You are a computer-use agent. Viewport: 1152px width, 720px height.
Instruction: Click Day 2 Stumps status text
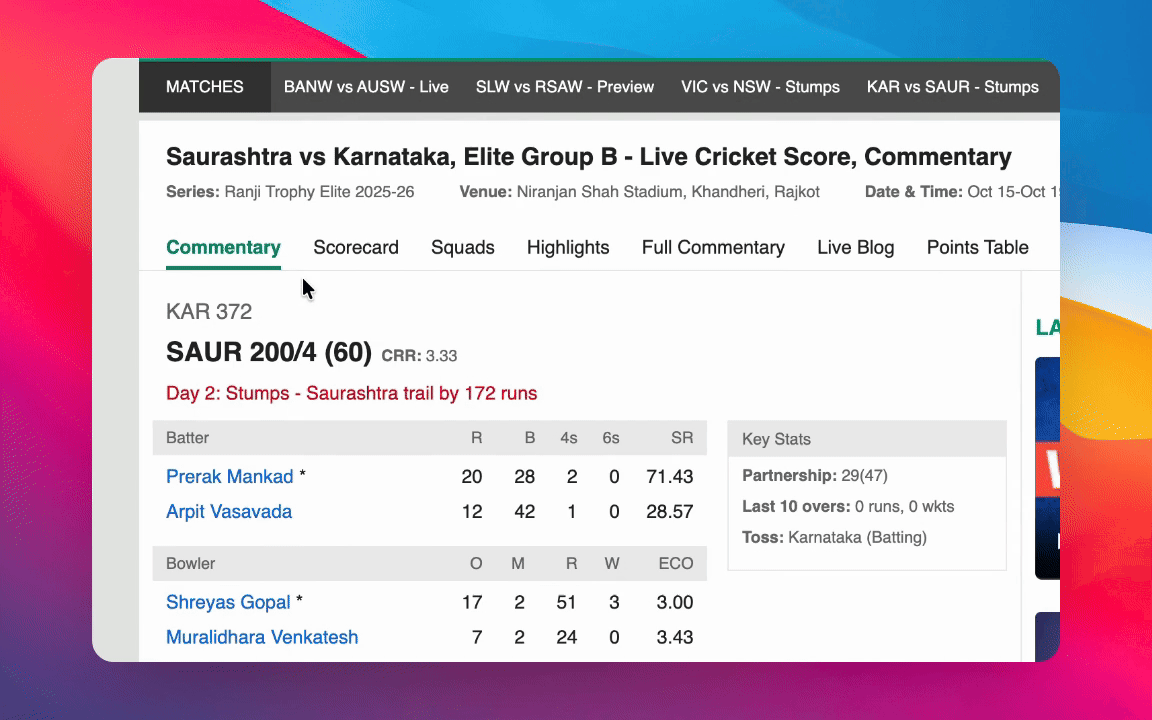[x=351, y=393]
